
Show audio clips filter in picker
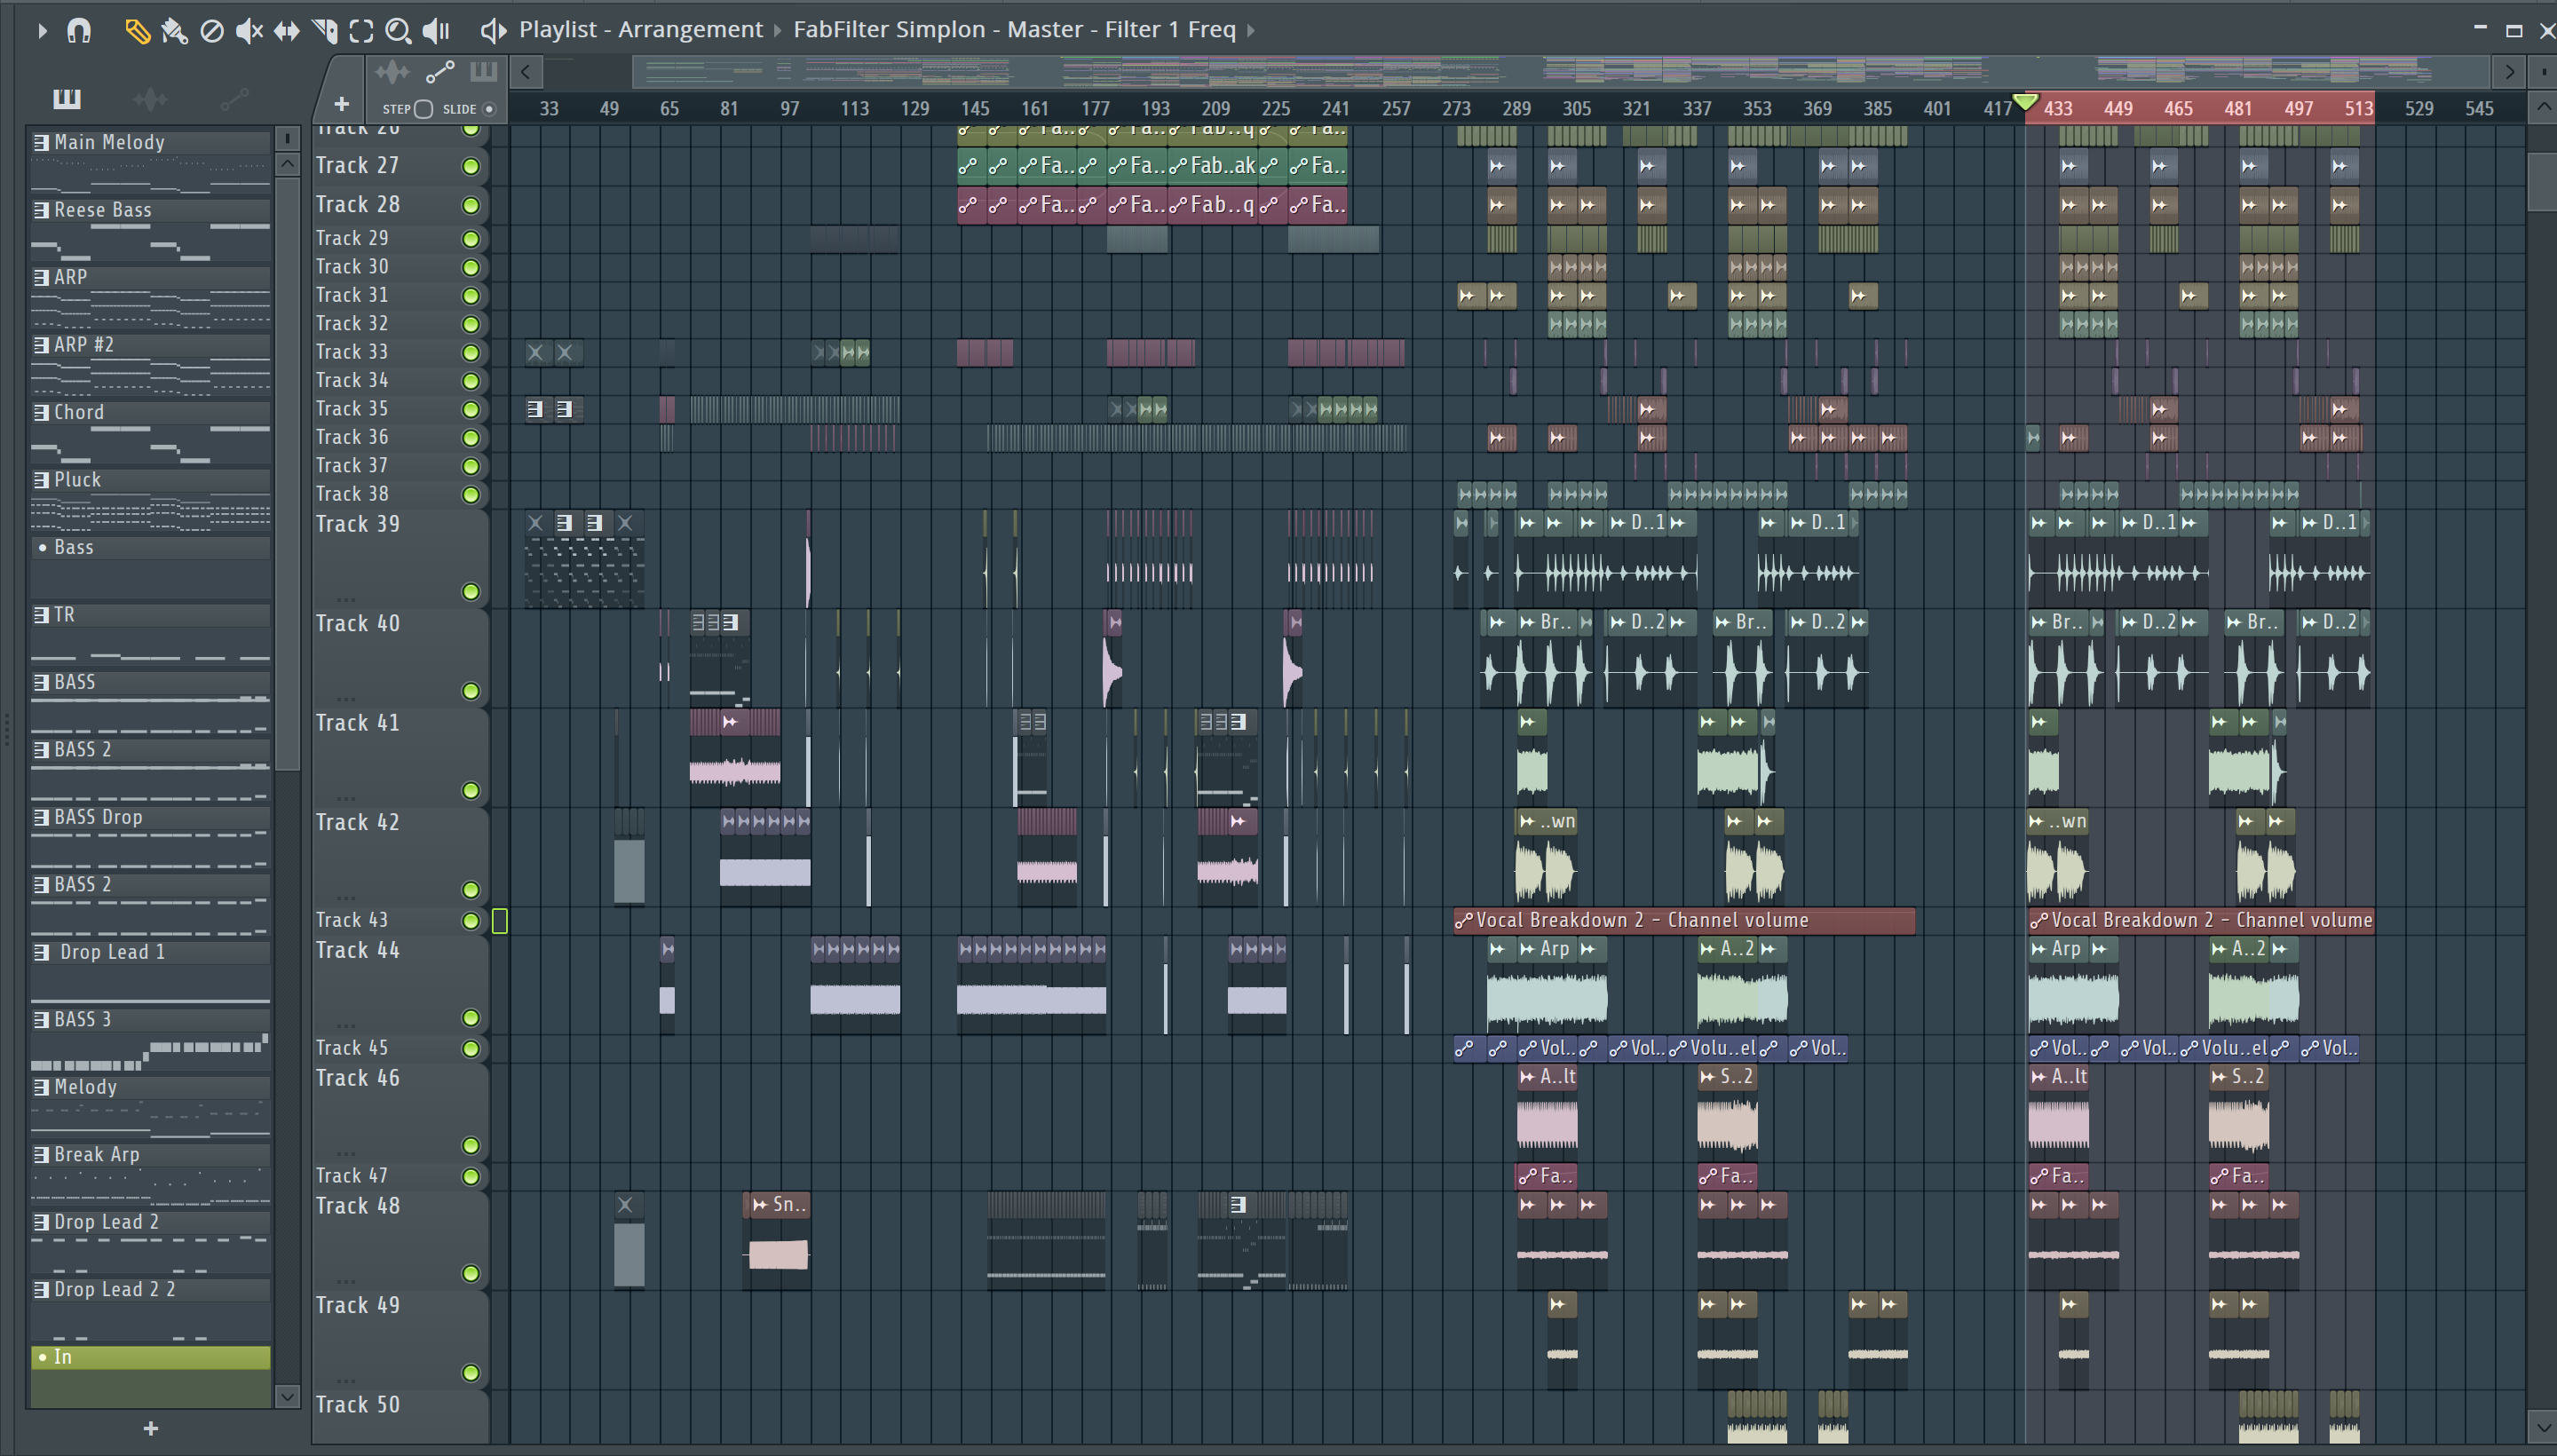(x=150, y=98)
